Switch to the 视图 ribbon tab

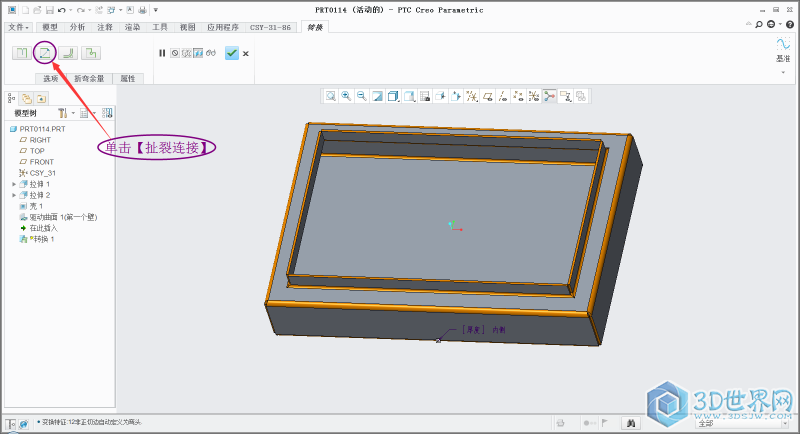pos(188,28)
